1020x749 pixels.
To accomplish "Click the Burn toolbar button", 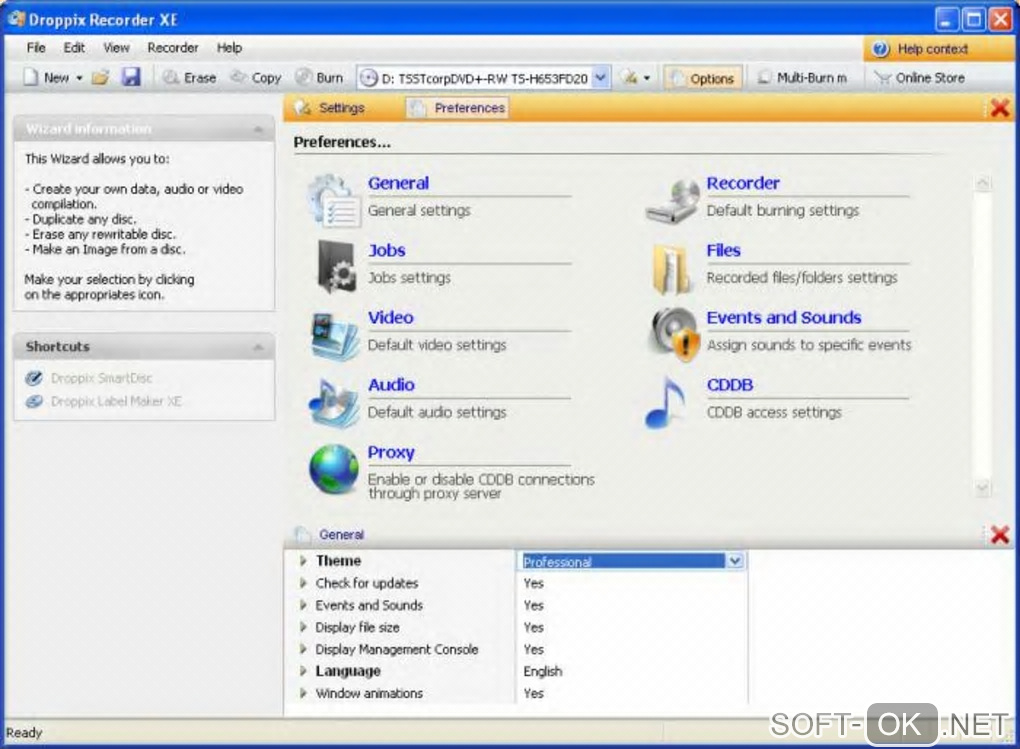I will pyautogui.click(x=319, y=77).
